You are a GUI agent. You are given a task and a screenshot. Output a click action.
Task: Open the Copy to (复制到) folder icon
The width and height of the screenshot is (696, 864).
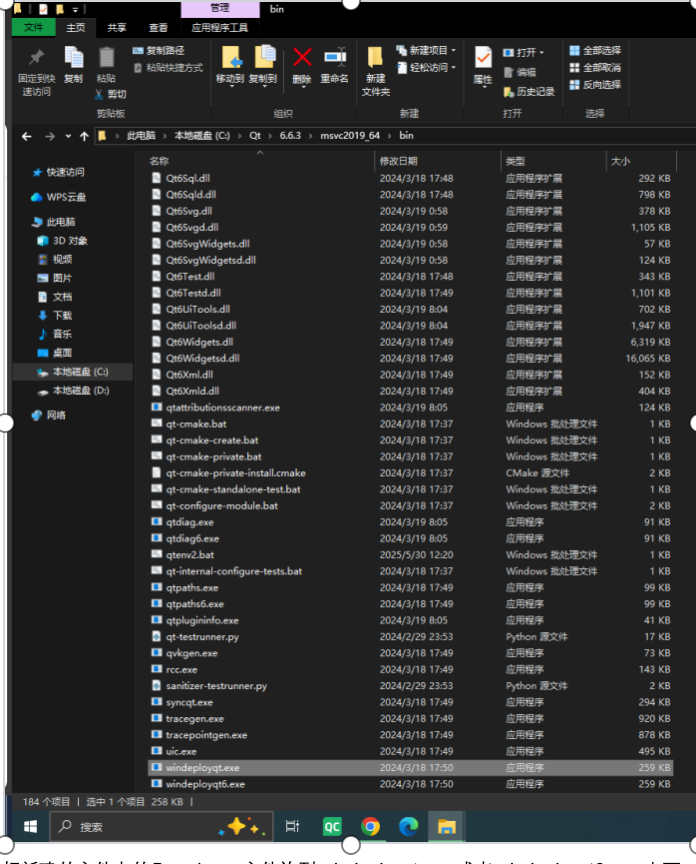(264, 57)
